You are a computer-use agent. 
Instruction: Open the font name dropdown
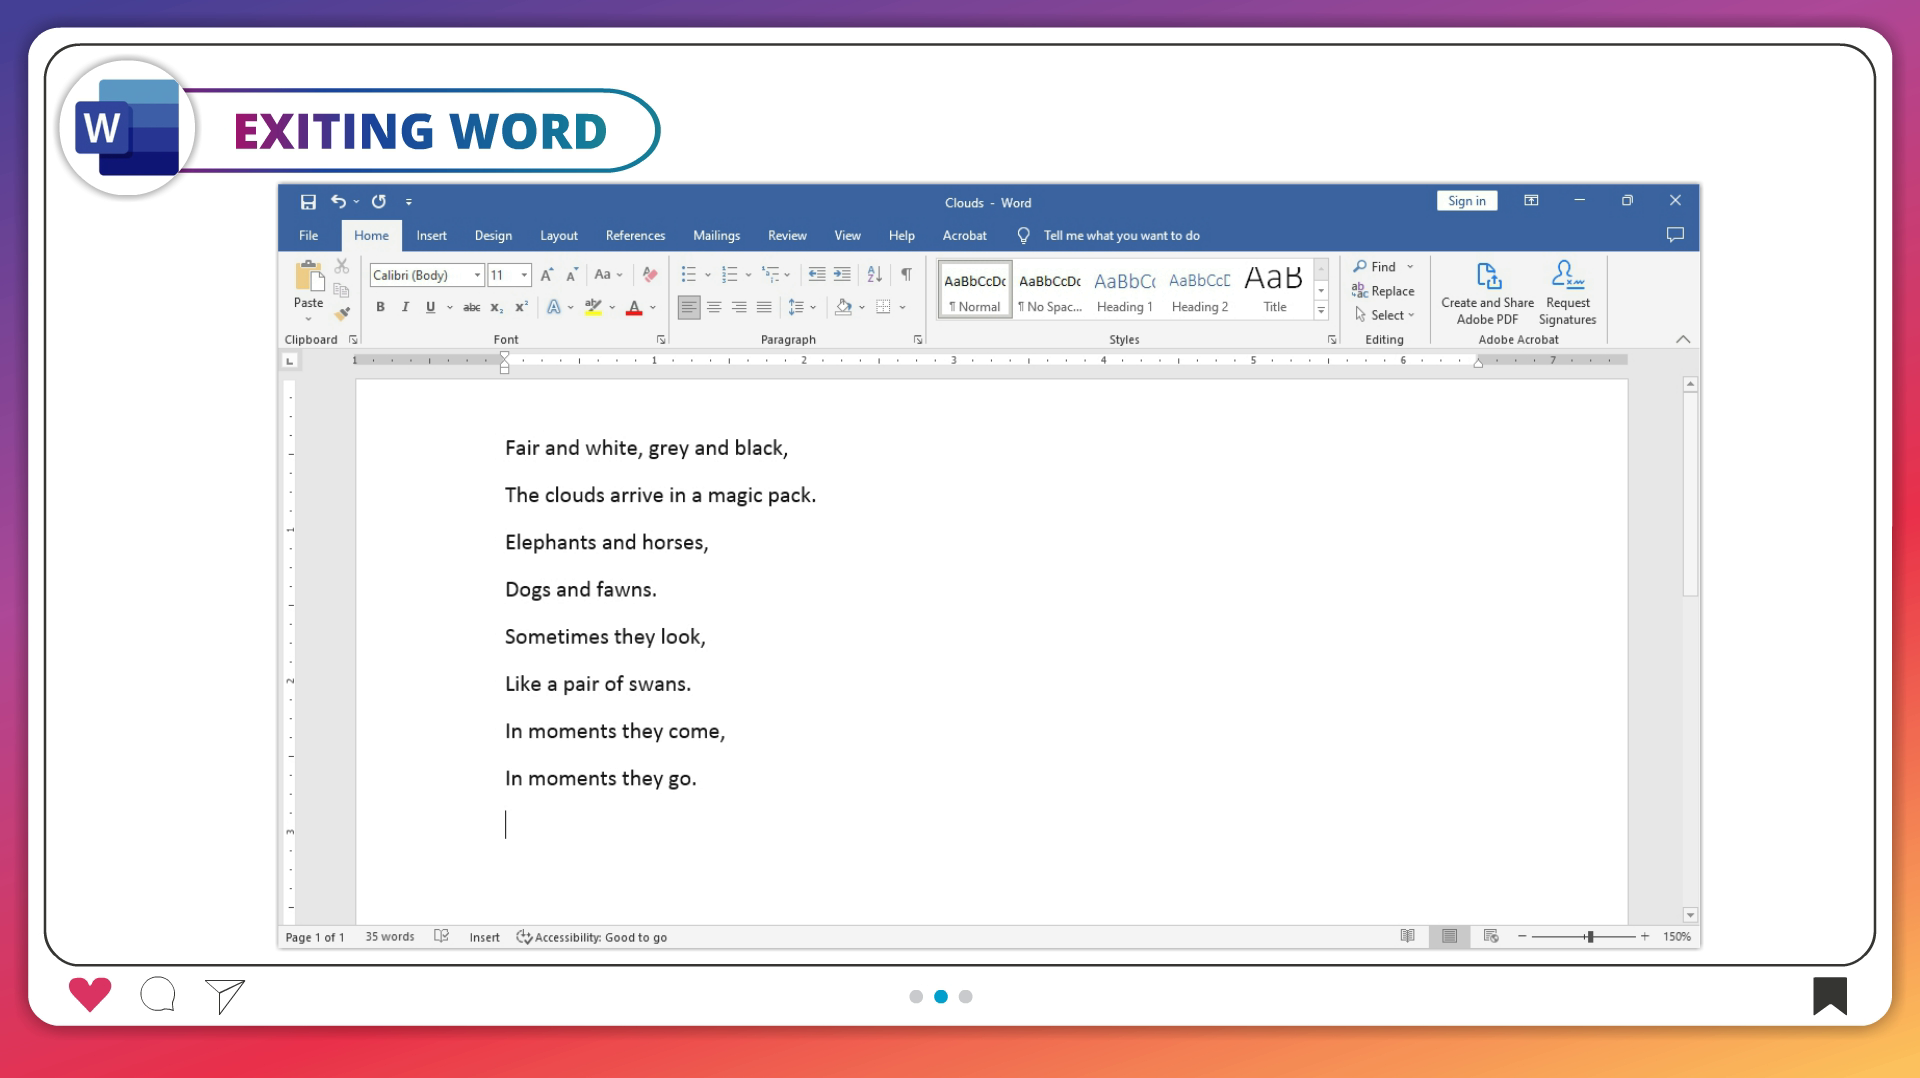click(x=477, y=275)
